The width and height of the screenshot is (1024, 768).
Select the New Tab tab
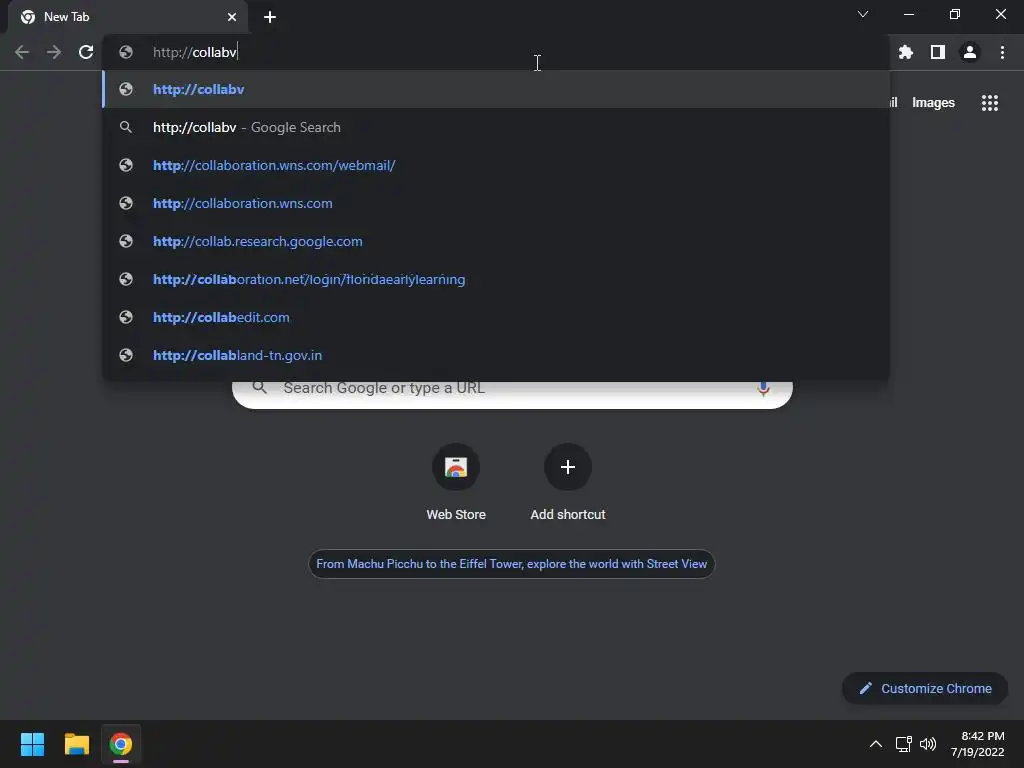click(128, 17)
